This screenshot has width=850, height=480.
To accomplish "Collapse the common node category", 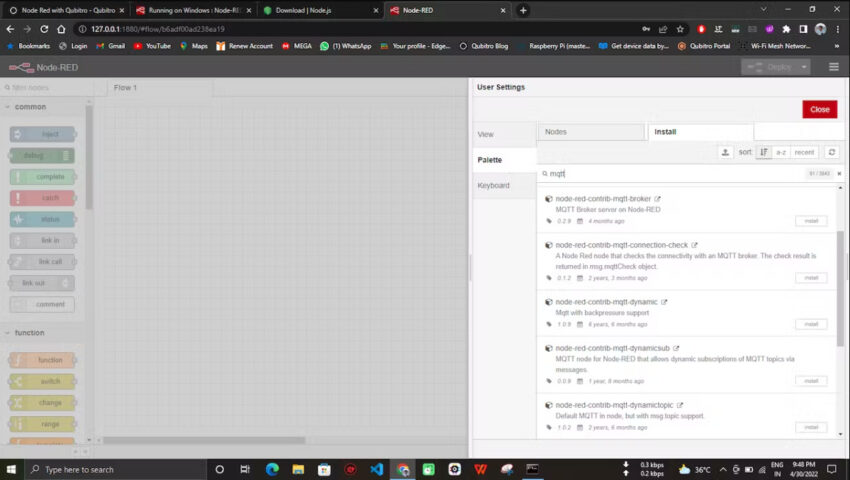I will tap(30, 107).
